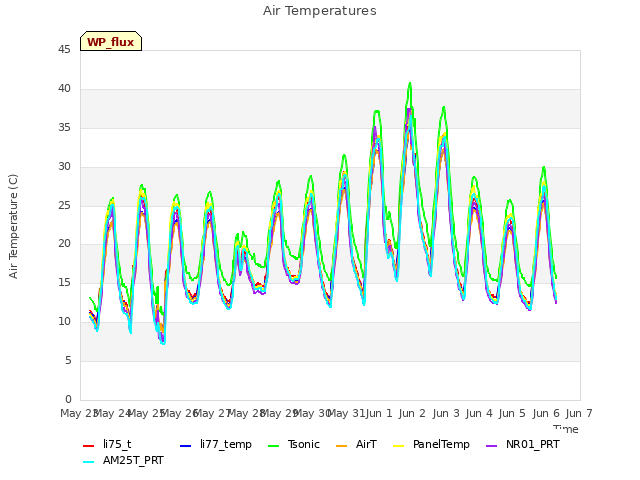The width and height of the screenshot is (640, 480).
Task: Click the yellow PanelTemp legend swatch
Action: click(399, 446)
